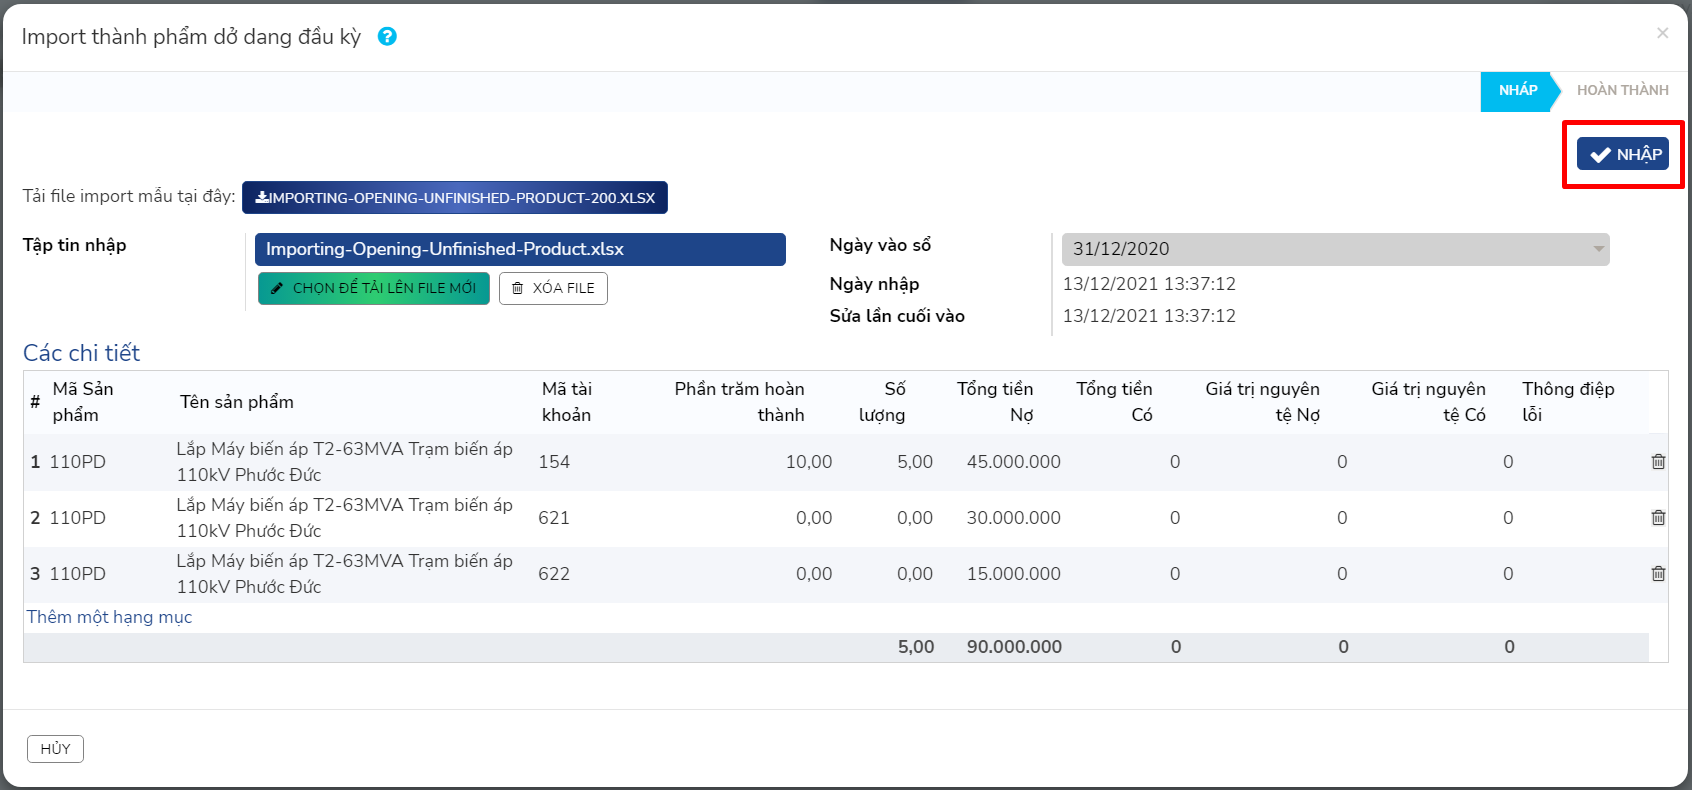
Task: Click the Phần trăm hoàn thành column header
Action: coord(739,402)
